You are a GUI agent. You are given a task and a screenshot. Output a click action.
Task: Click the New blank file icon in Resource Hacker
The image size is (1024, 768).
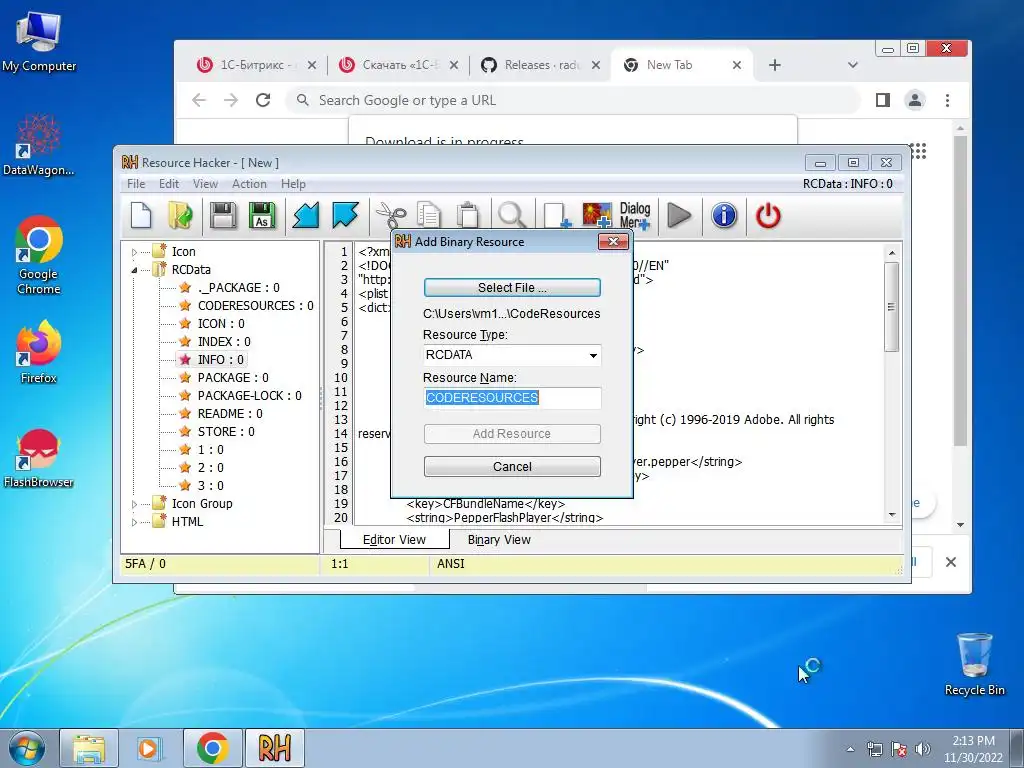(141, 216)
